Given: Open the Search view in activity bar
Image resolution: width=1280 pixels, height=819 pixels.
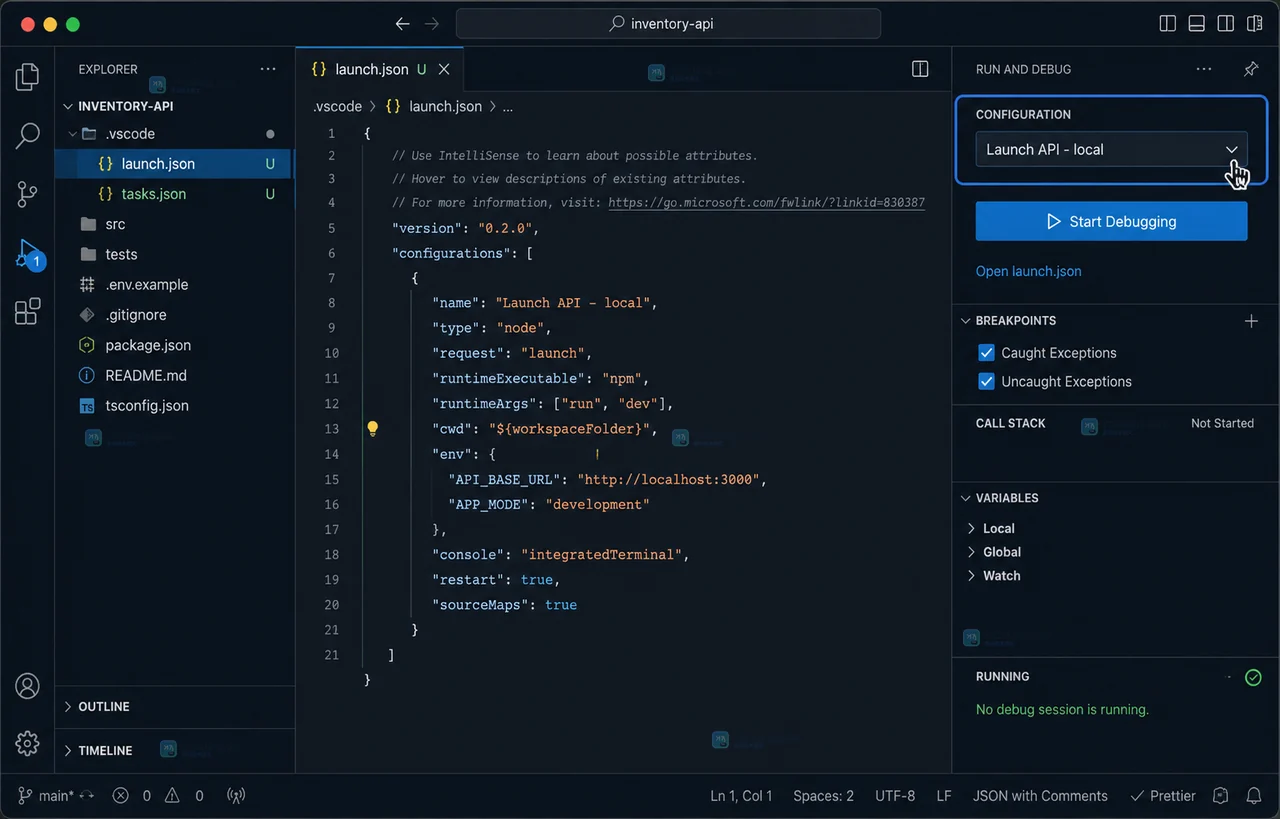Looking at the screenshot, I should pyautogui.click(x=28, y=135).
